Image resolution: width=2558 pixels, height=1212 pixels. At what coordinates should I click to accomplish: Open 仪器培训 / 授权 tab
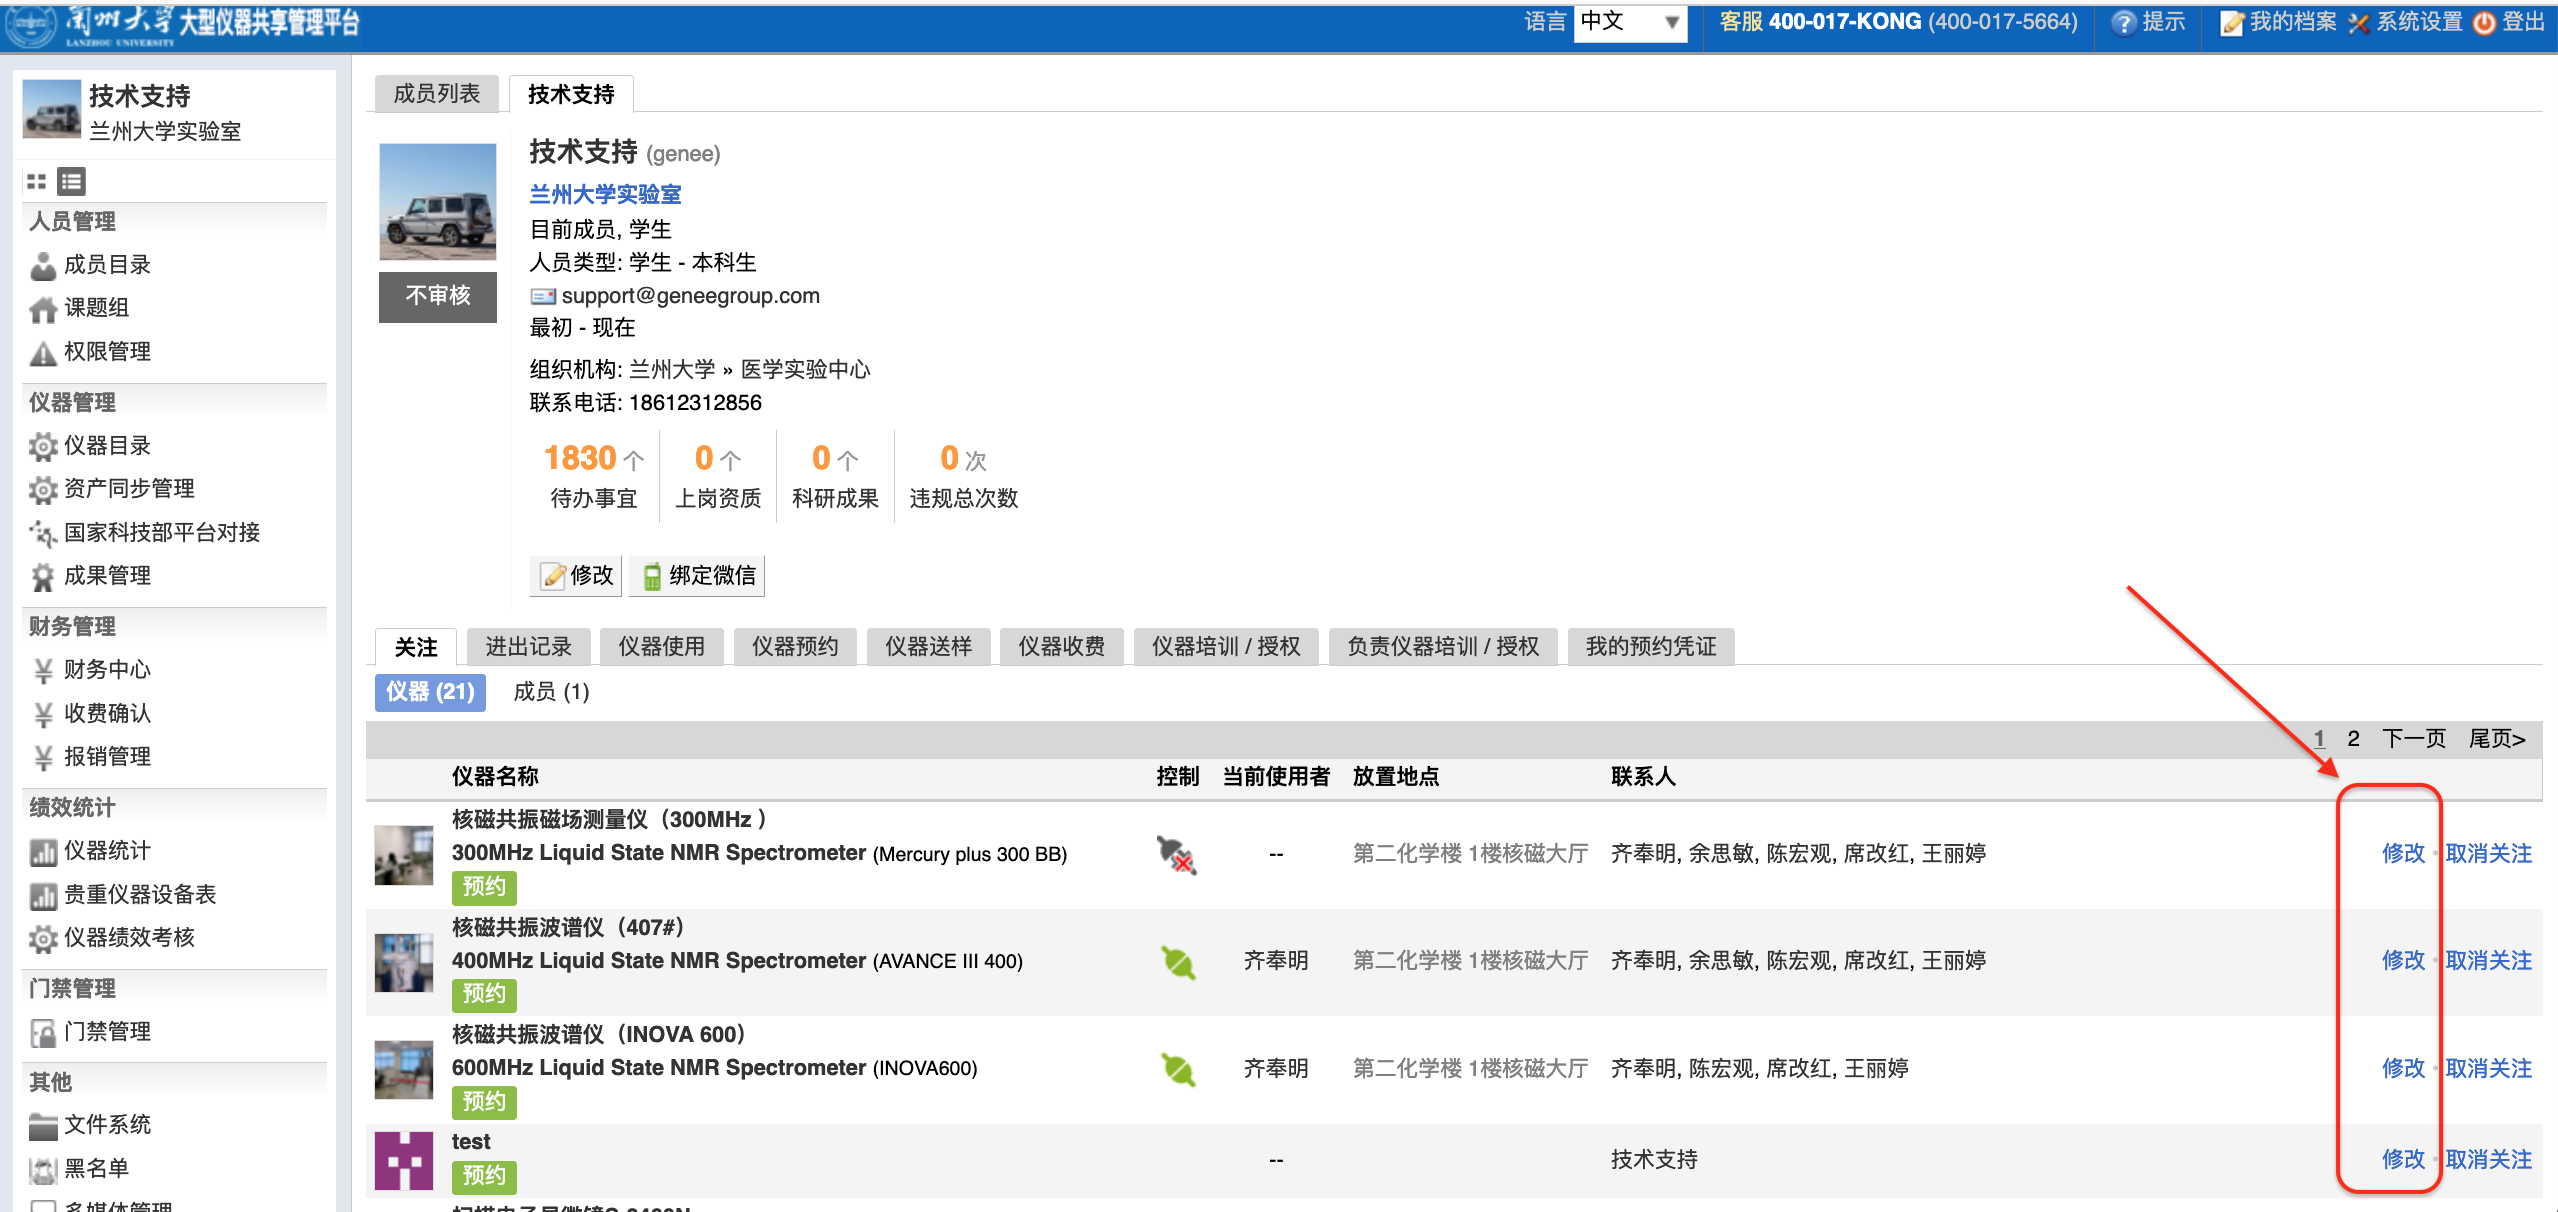[x=1226, y=647]
